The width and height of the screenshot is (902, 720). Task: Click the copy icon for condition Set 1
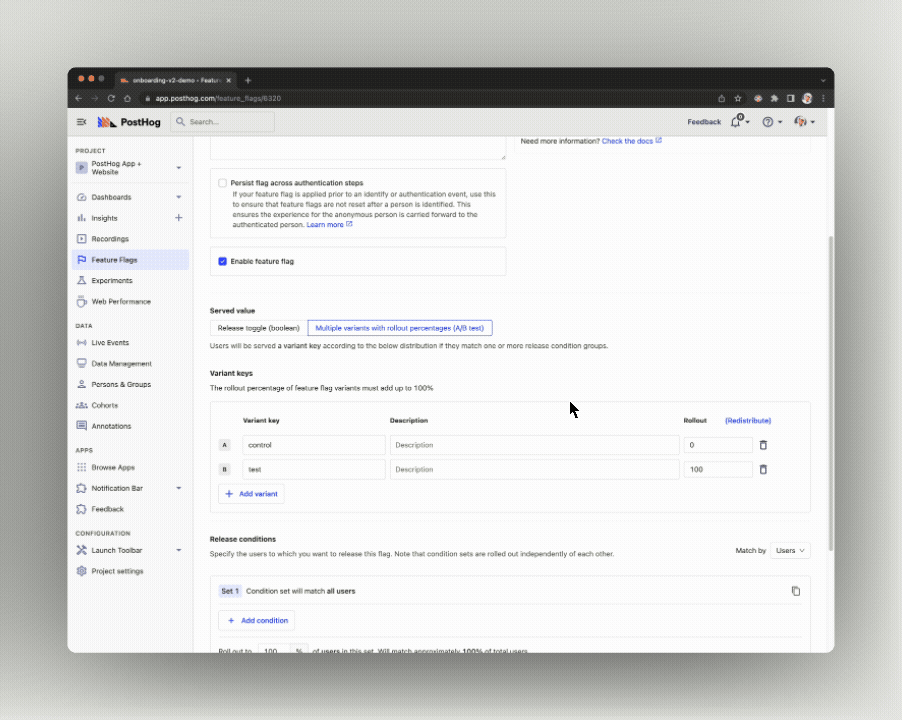[x=796, y=591]
